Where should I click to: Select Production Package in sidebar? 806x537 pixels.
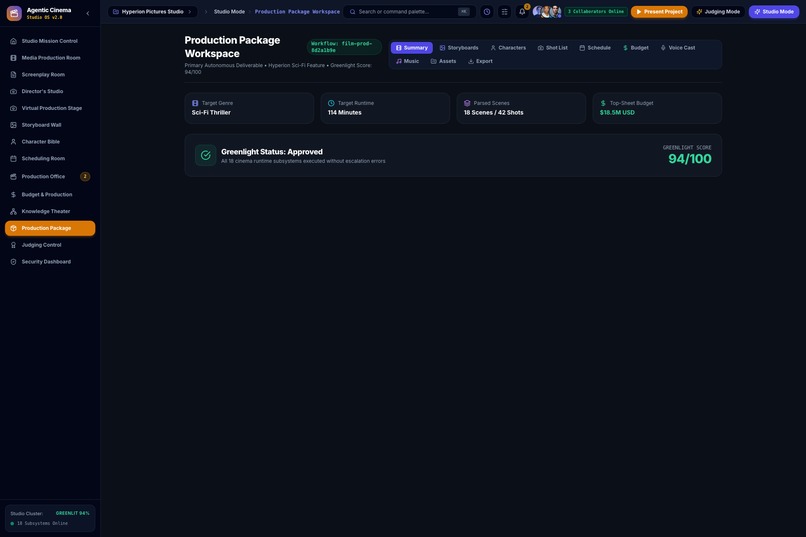coord(50,228)
